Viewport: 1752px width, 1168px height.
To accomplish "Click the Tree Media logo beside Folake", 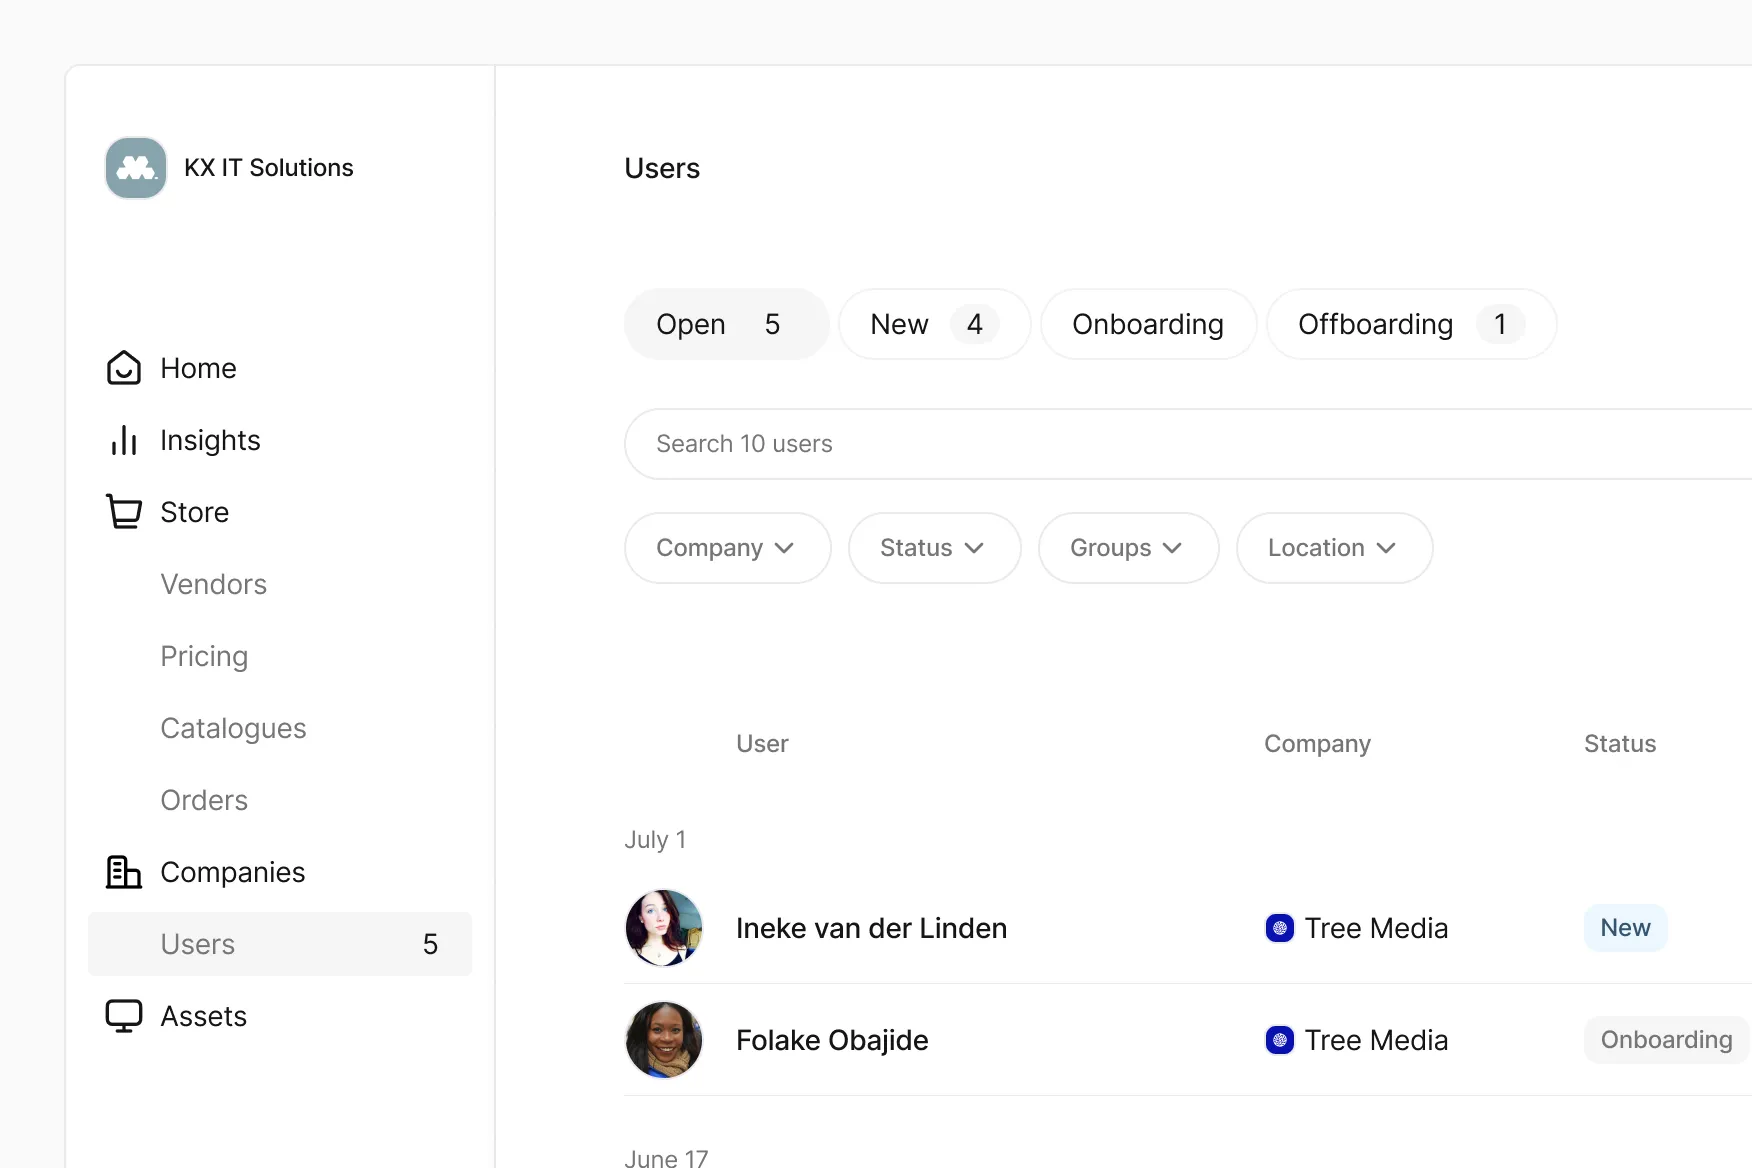I will 1279,1040.
